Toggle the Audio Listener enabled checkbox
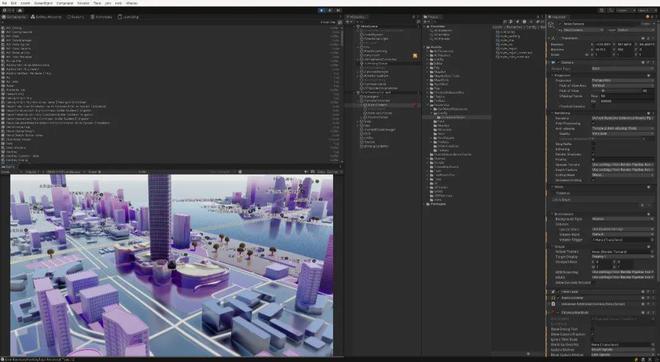660x362 pixels. pos(559,298)
